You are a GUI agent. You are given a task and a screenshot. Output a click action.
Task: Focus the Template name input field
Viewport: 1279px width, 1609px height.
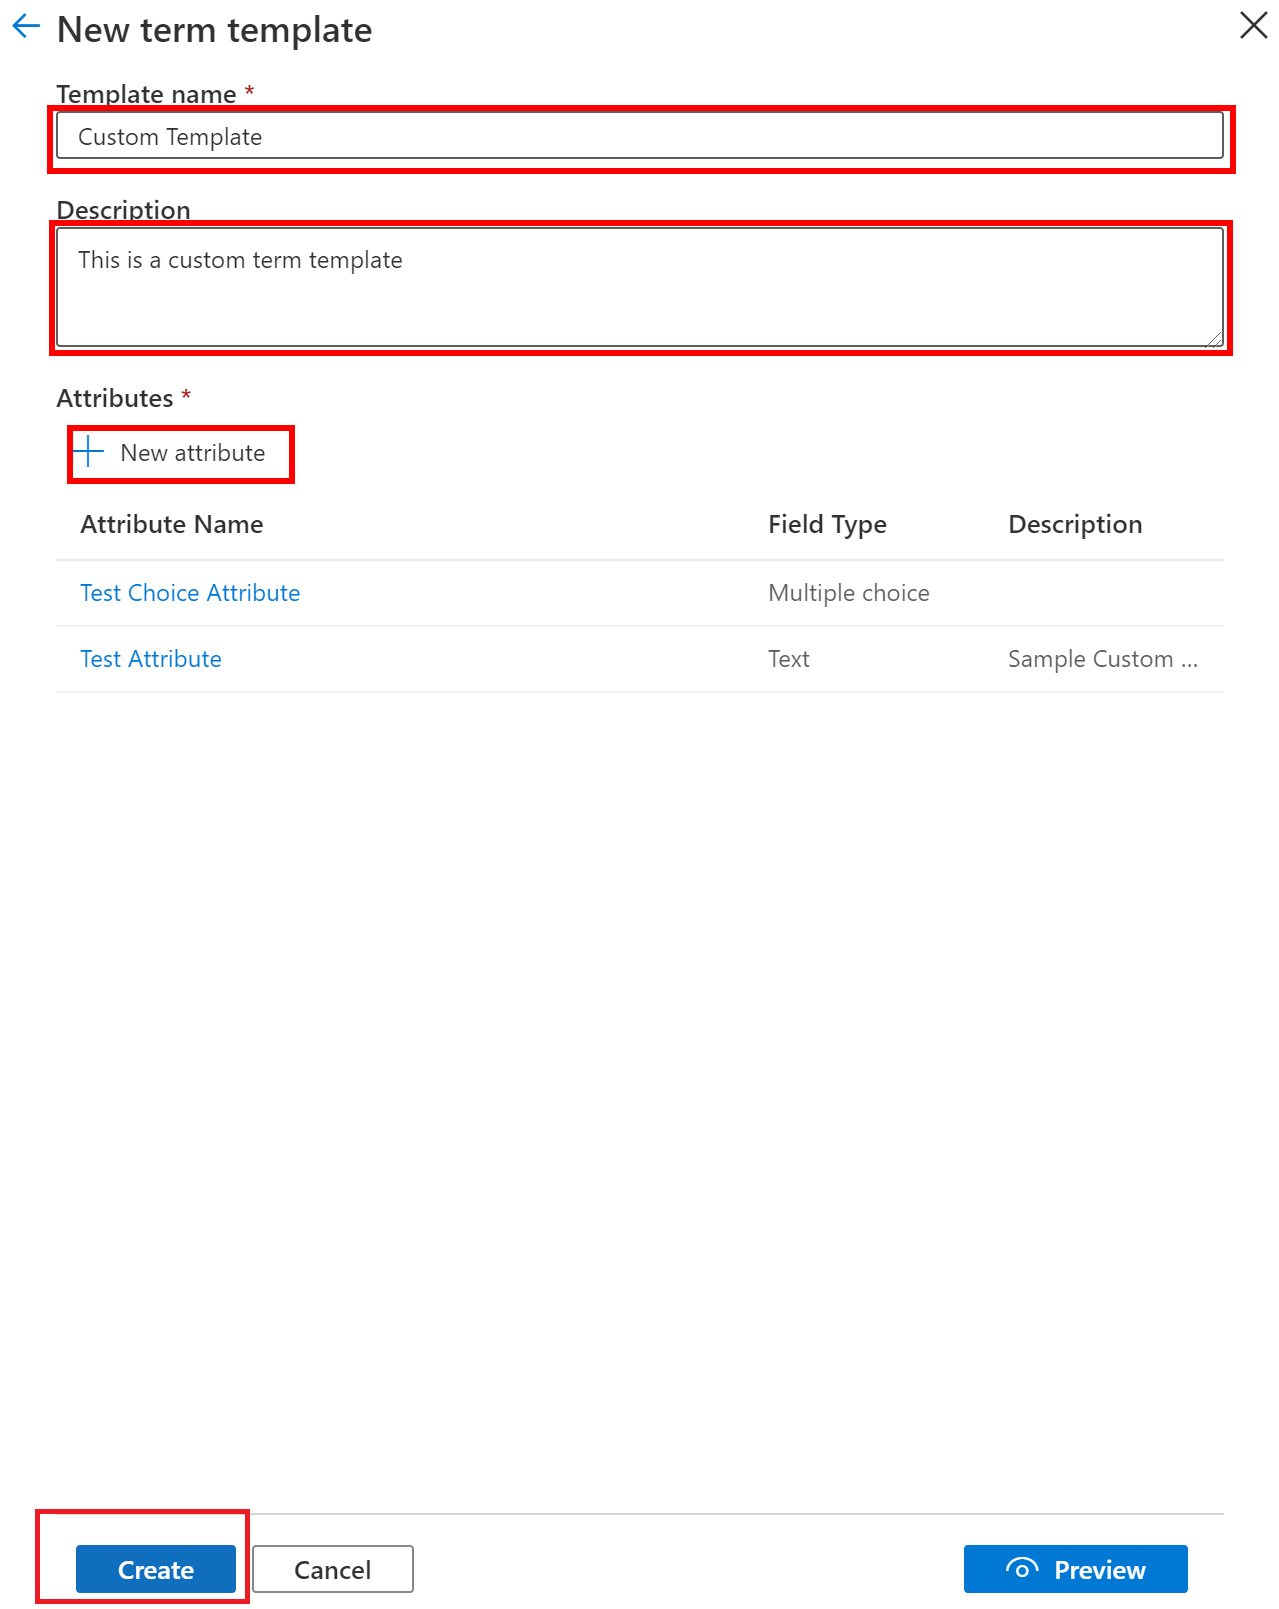(x=640, y=136)
